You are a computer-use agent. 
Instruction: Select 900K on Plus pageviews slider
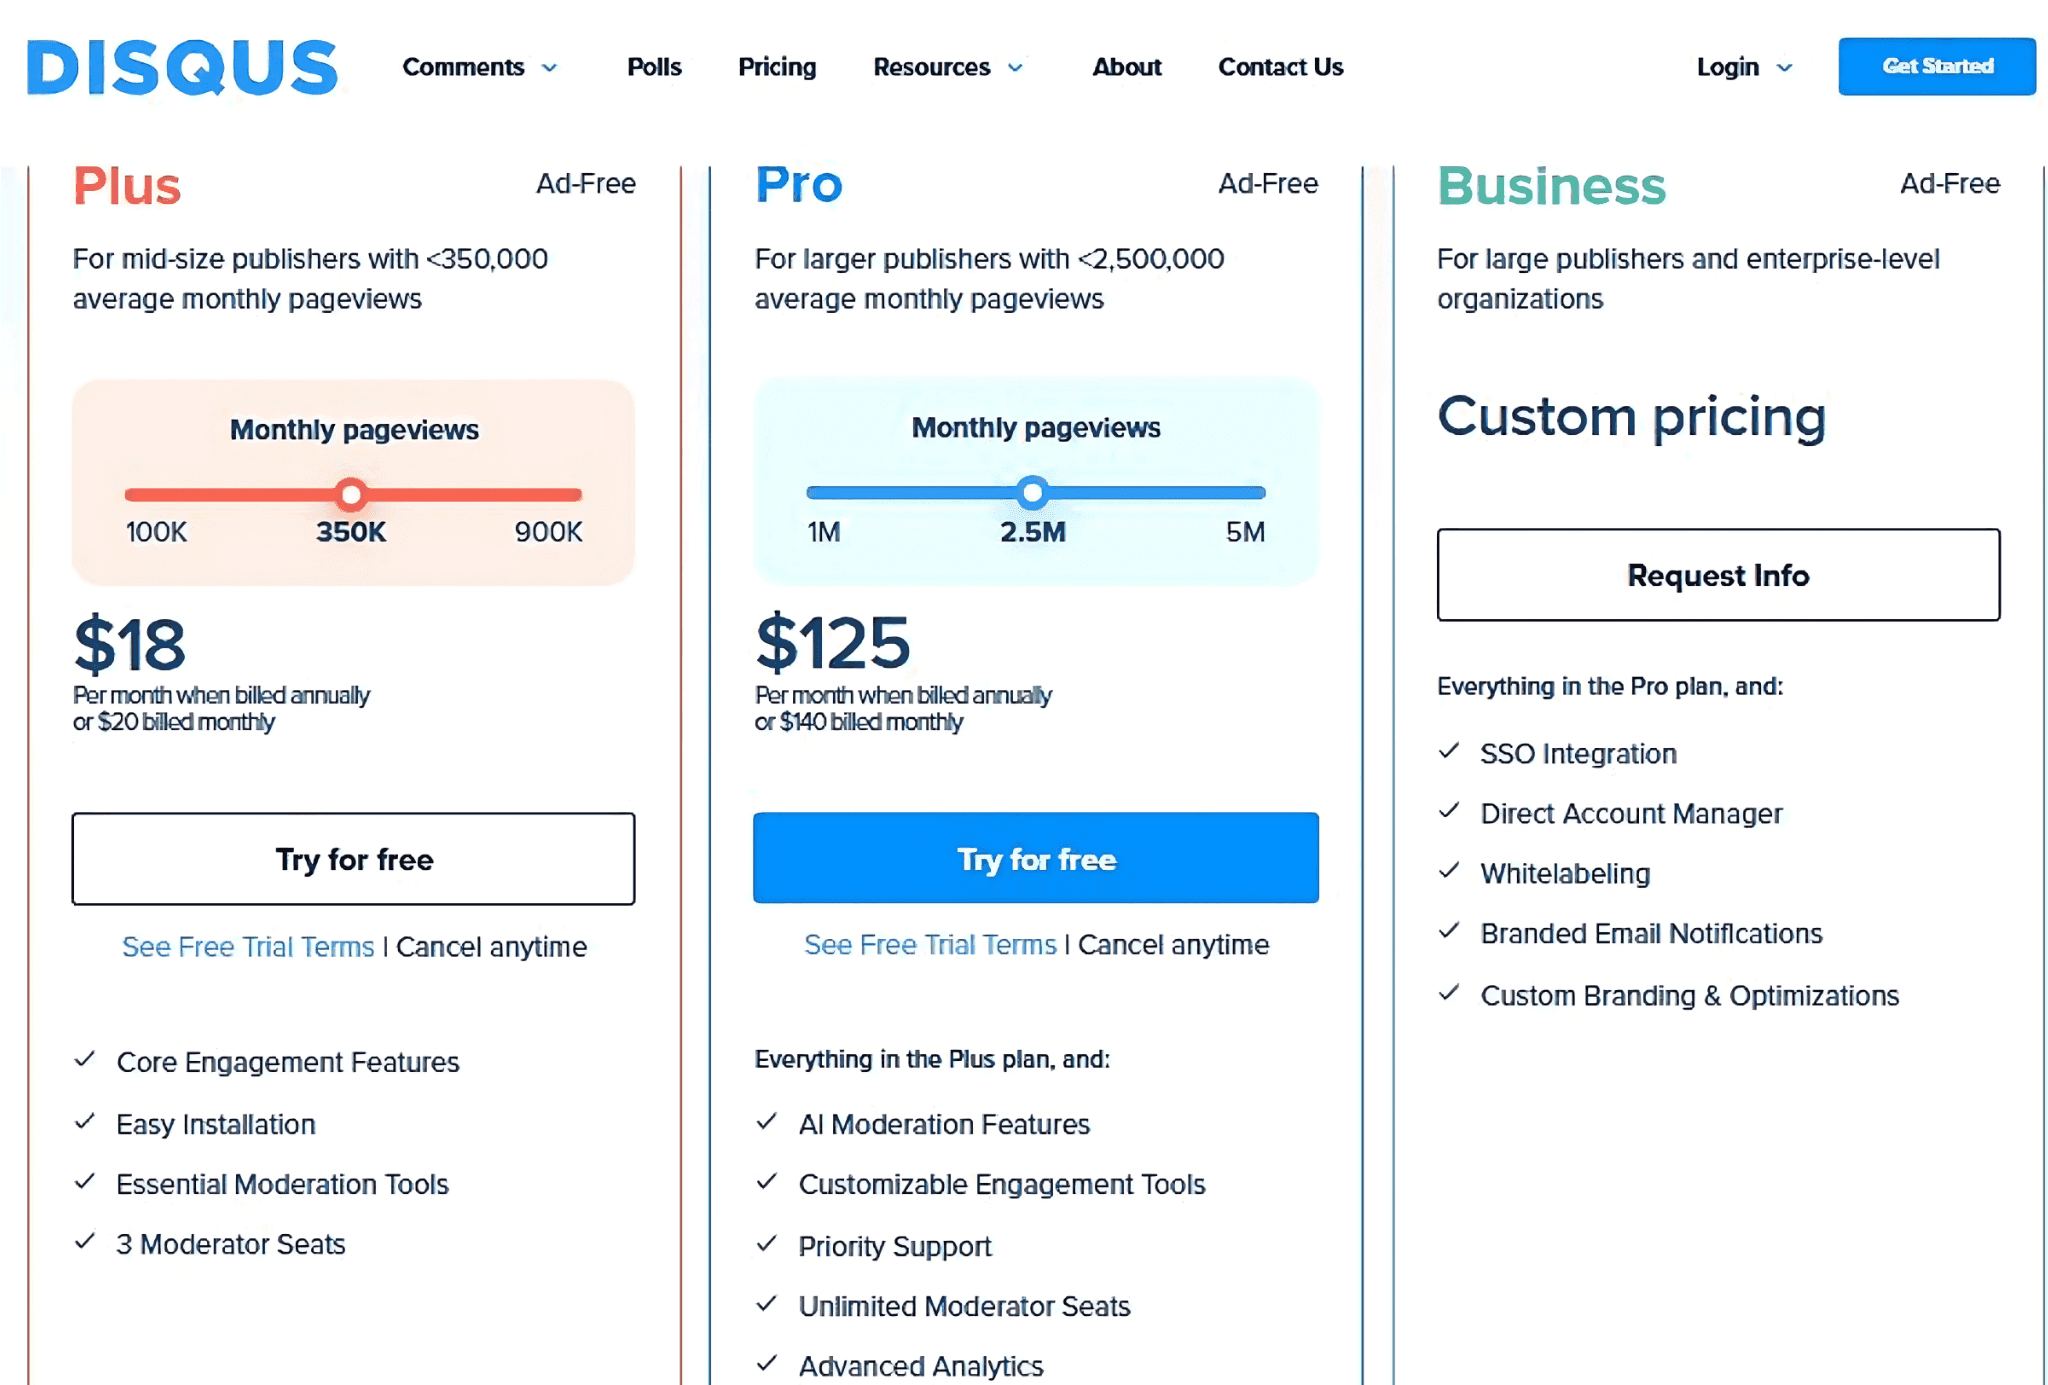coord(548,531)
